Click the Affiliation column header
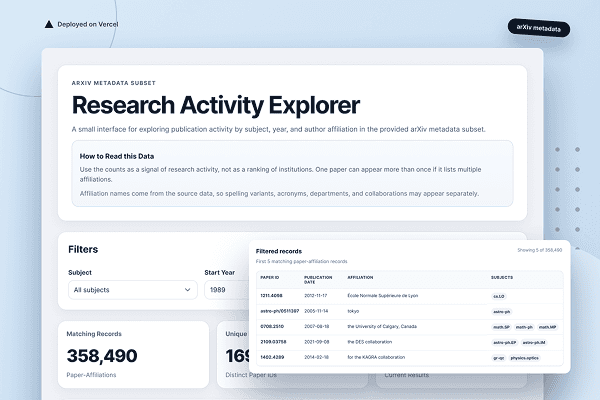Image resolution: width=600 pixels, height=400 pixels. [360, 278]
